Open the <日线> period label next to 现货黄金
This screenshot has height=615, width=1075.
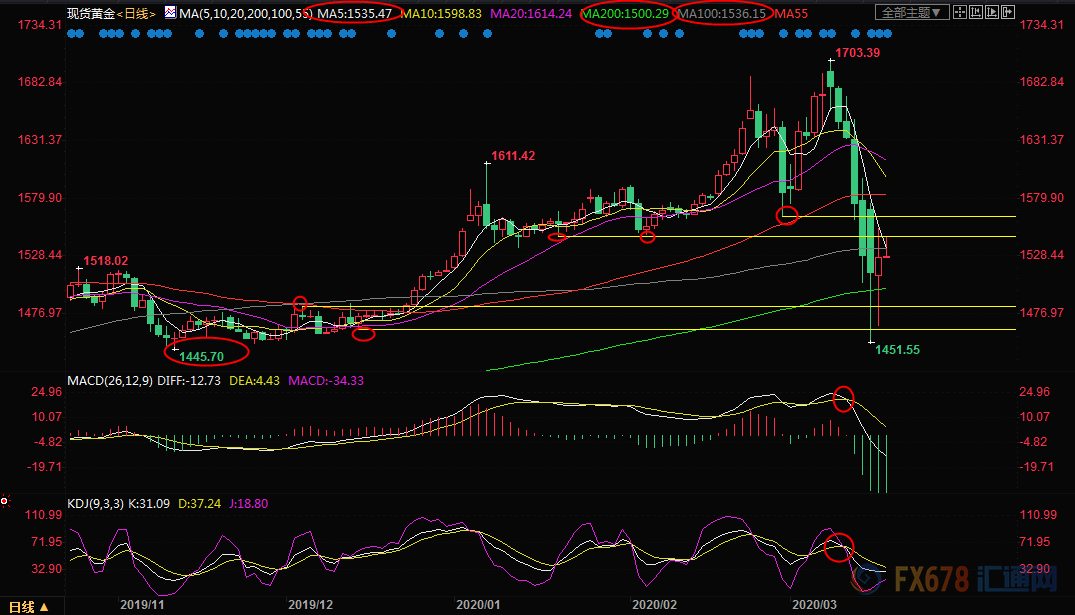(135, 13)
